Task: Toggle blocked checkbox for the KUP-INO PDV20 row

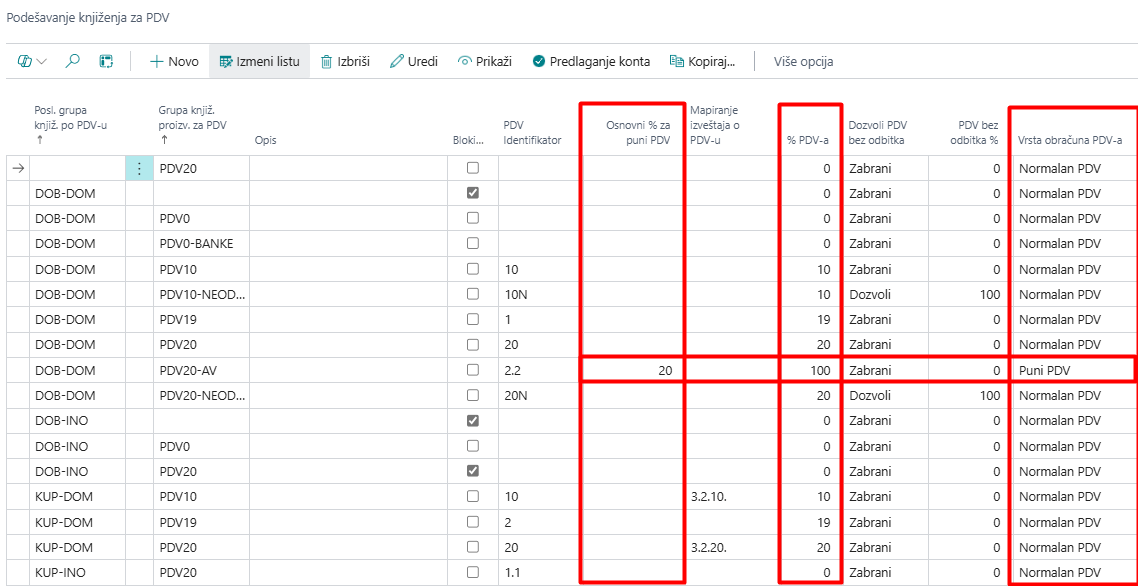Action: tap(473, 573)
